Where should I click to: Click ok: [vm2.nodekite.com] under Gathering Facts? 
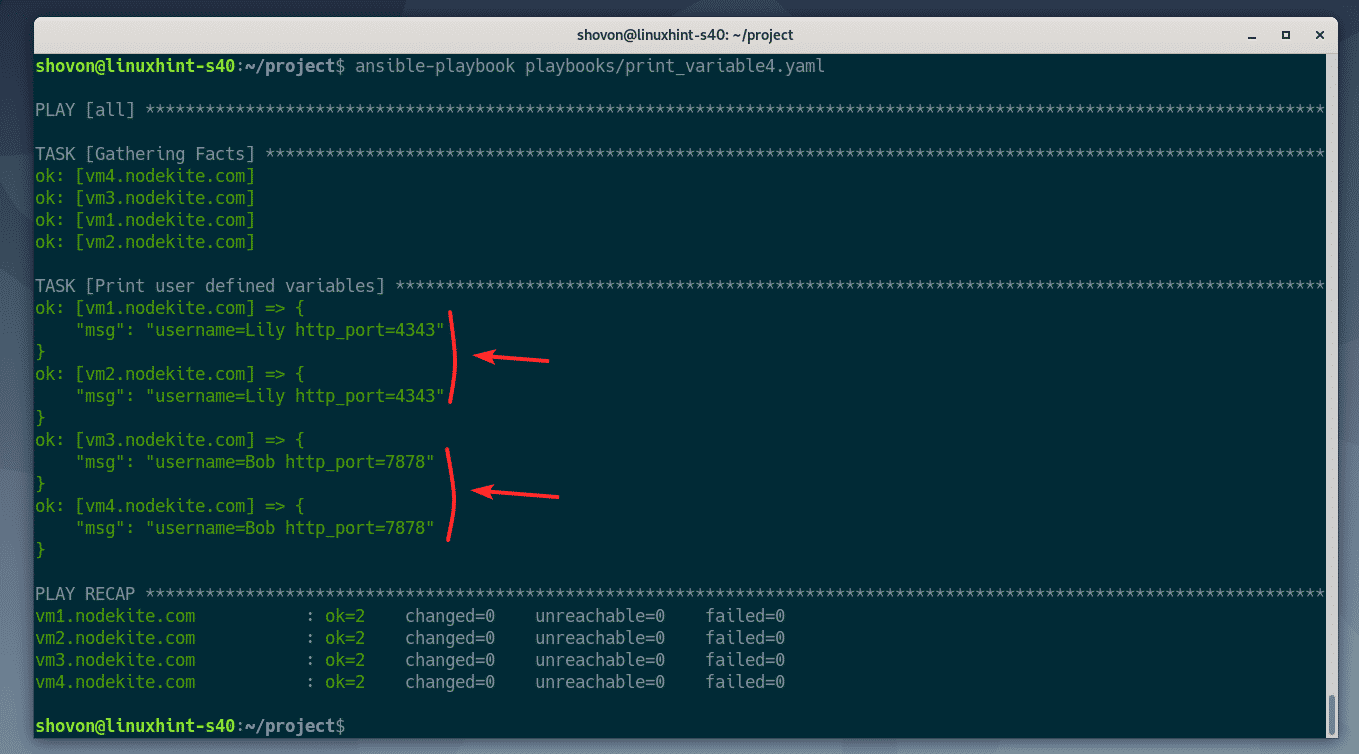145,242
